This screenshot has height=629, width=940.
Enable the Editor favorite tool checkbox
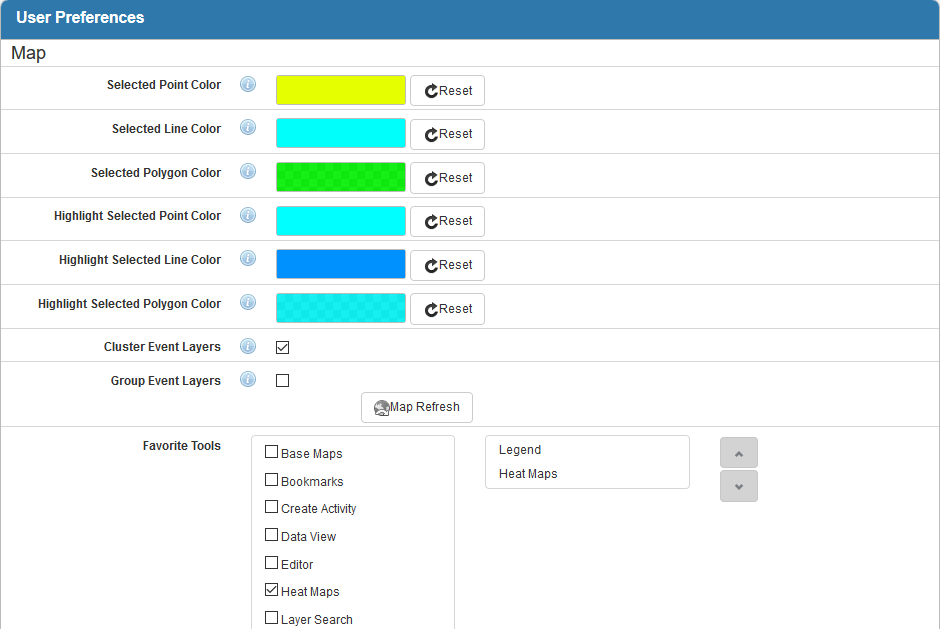[x=271, y=562]
